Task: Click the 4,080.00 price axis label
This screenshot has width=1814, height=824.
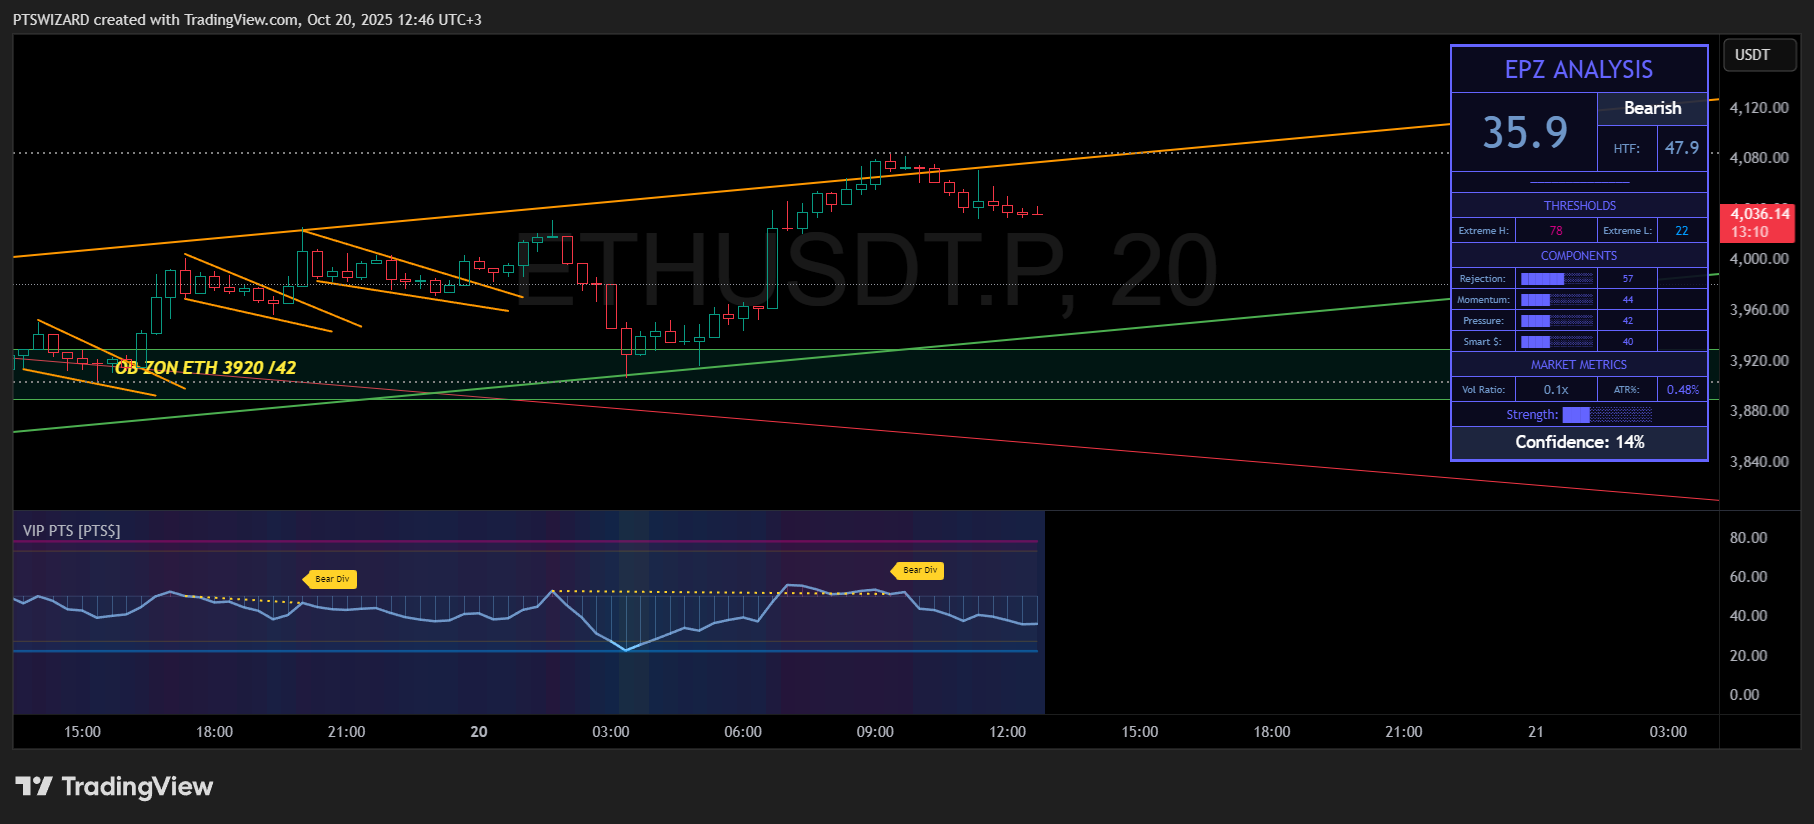Action: (1759, 158)
